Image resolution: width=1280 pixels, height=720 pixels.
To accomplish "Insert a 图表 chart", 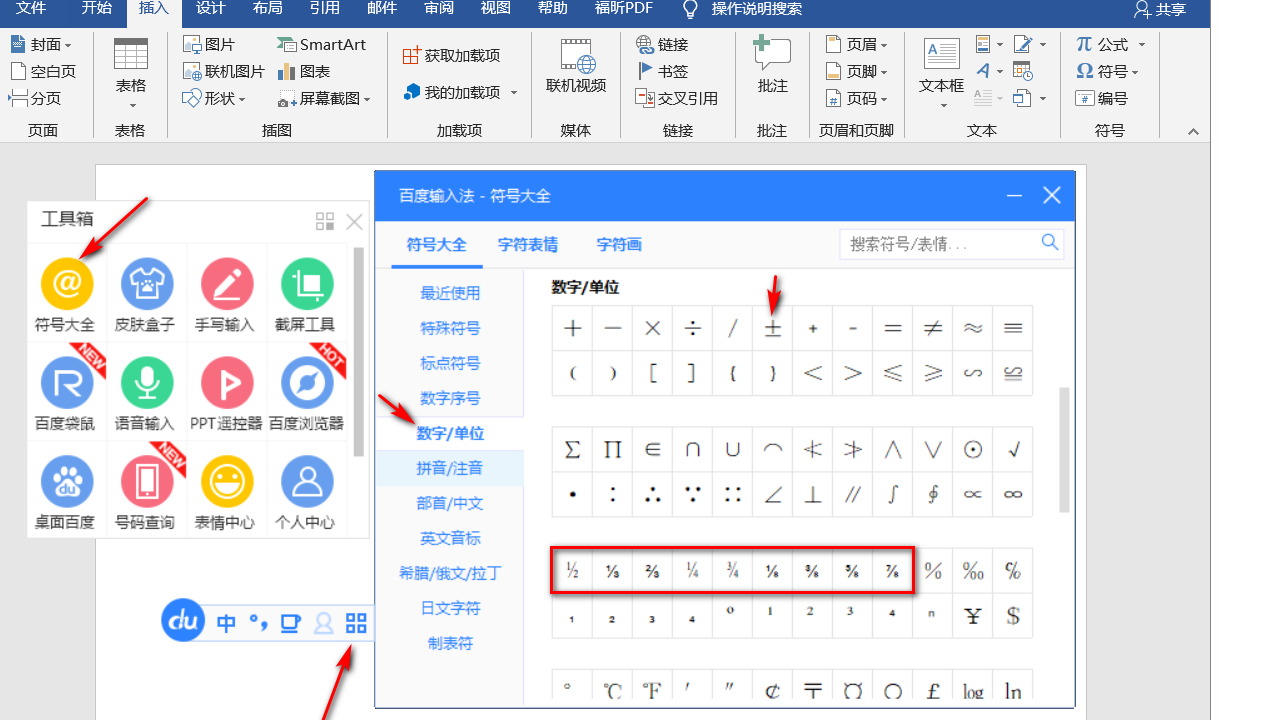I will tap(304, 72).
